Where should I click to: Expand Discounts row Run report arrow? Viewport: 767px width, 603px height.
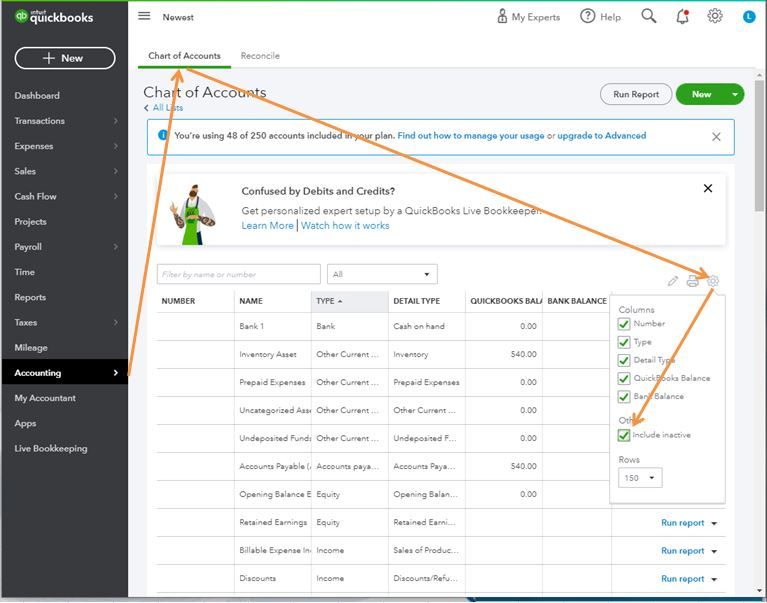click(x=714, y=579)
